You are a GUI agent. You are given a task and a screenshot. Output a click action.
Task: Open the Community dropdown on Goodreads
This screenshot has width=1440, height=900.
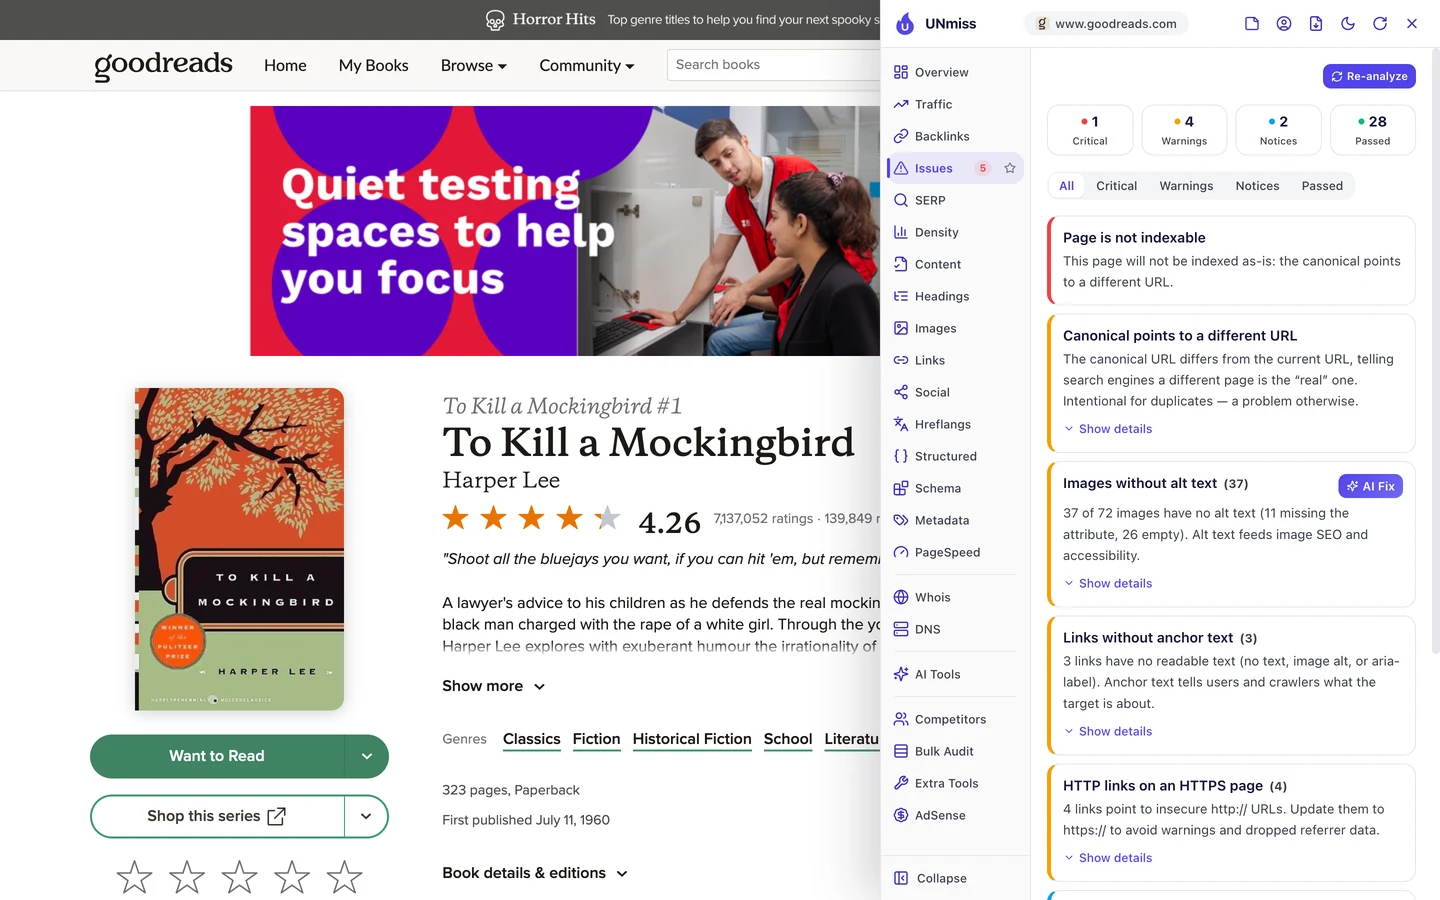click(x=587, y=65)
